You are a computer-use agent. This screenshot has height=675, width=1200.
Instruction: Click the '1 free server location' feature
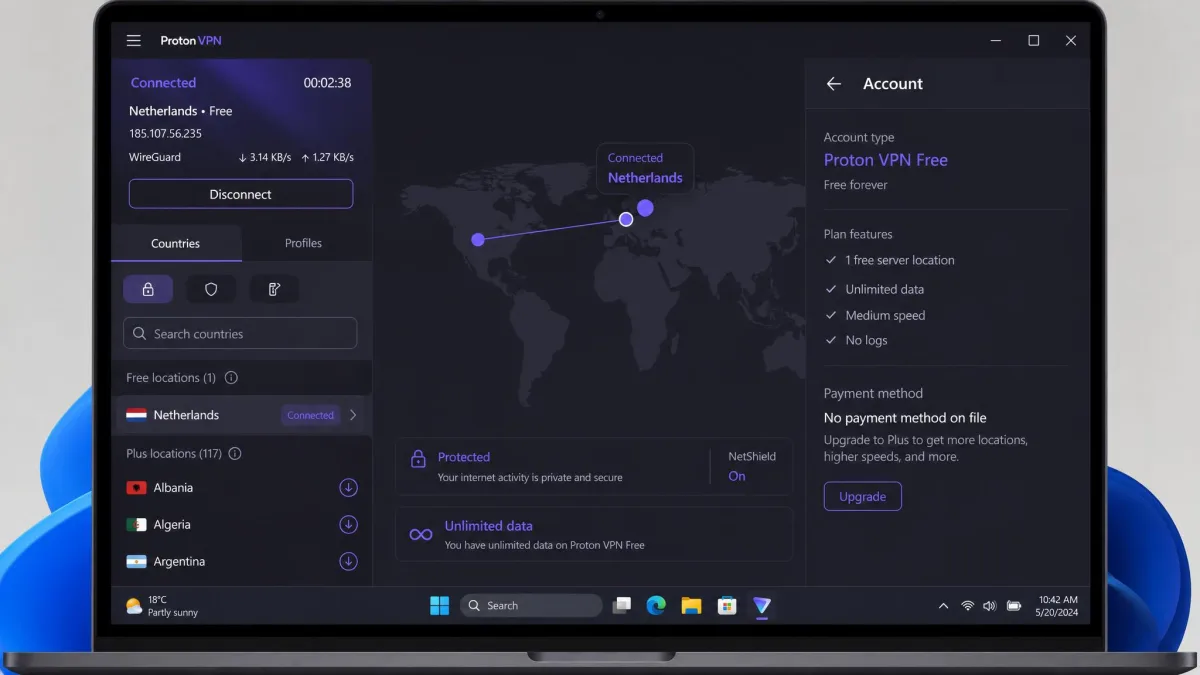tap(900, 260)
